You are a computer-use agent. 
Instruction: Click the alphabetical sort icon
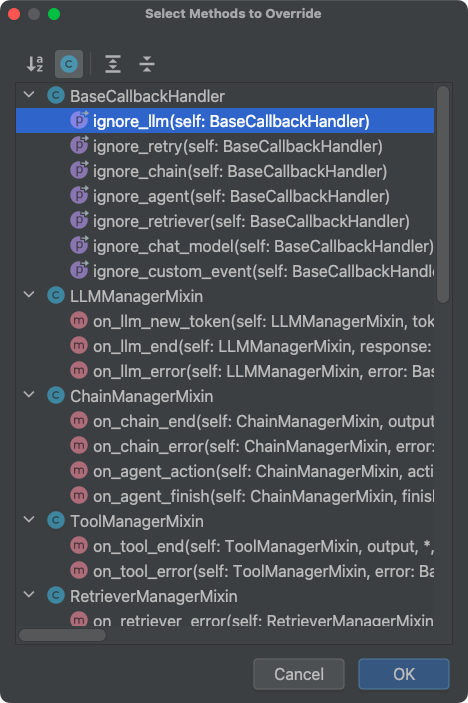(x=35, y=64)
